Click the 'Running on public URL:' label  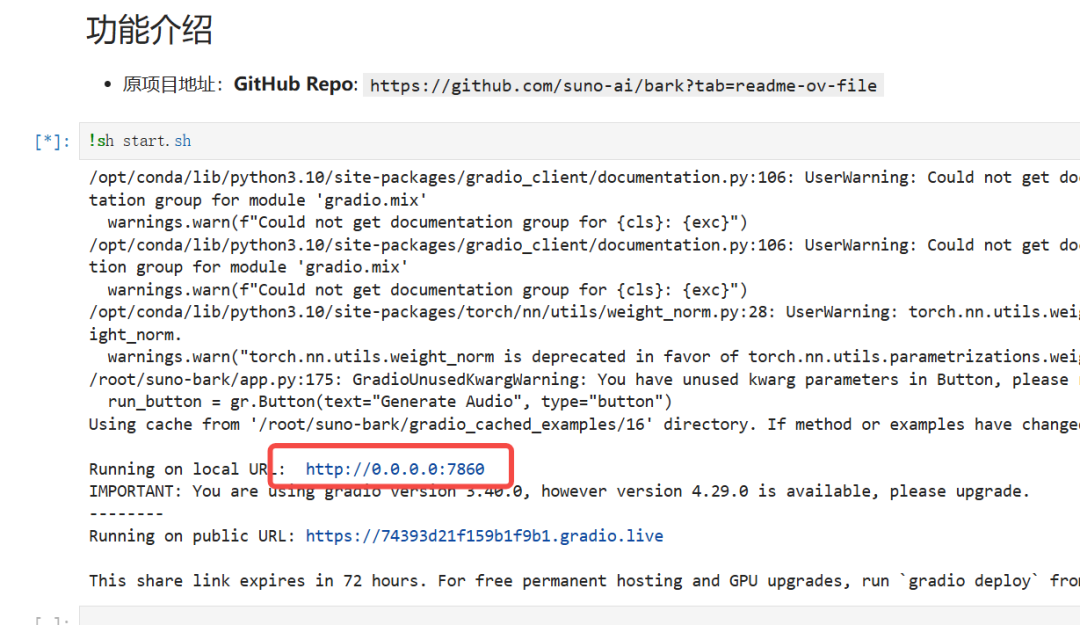(x=192, y=536)
